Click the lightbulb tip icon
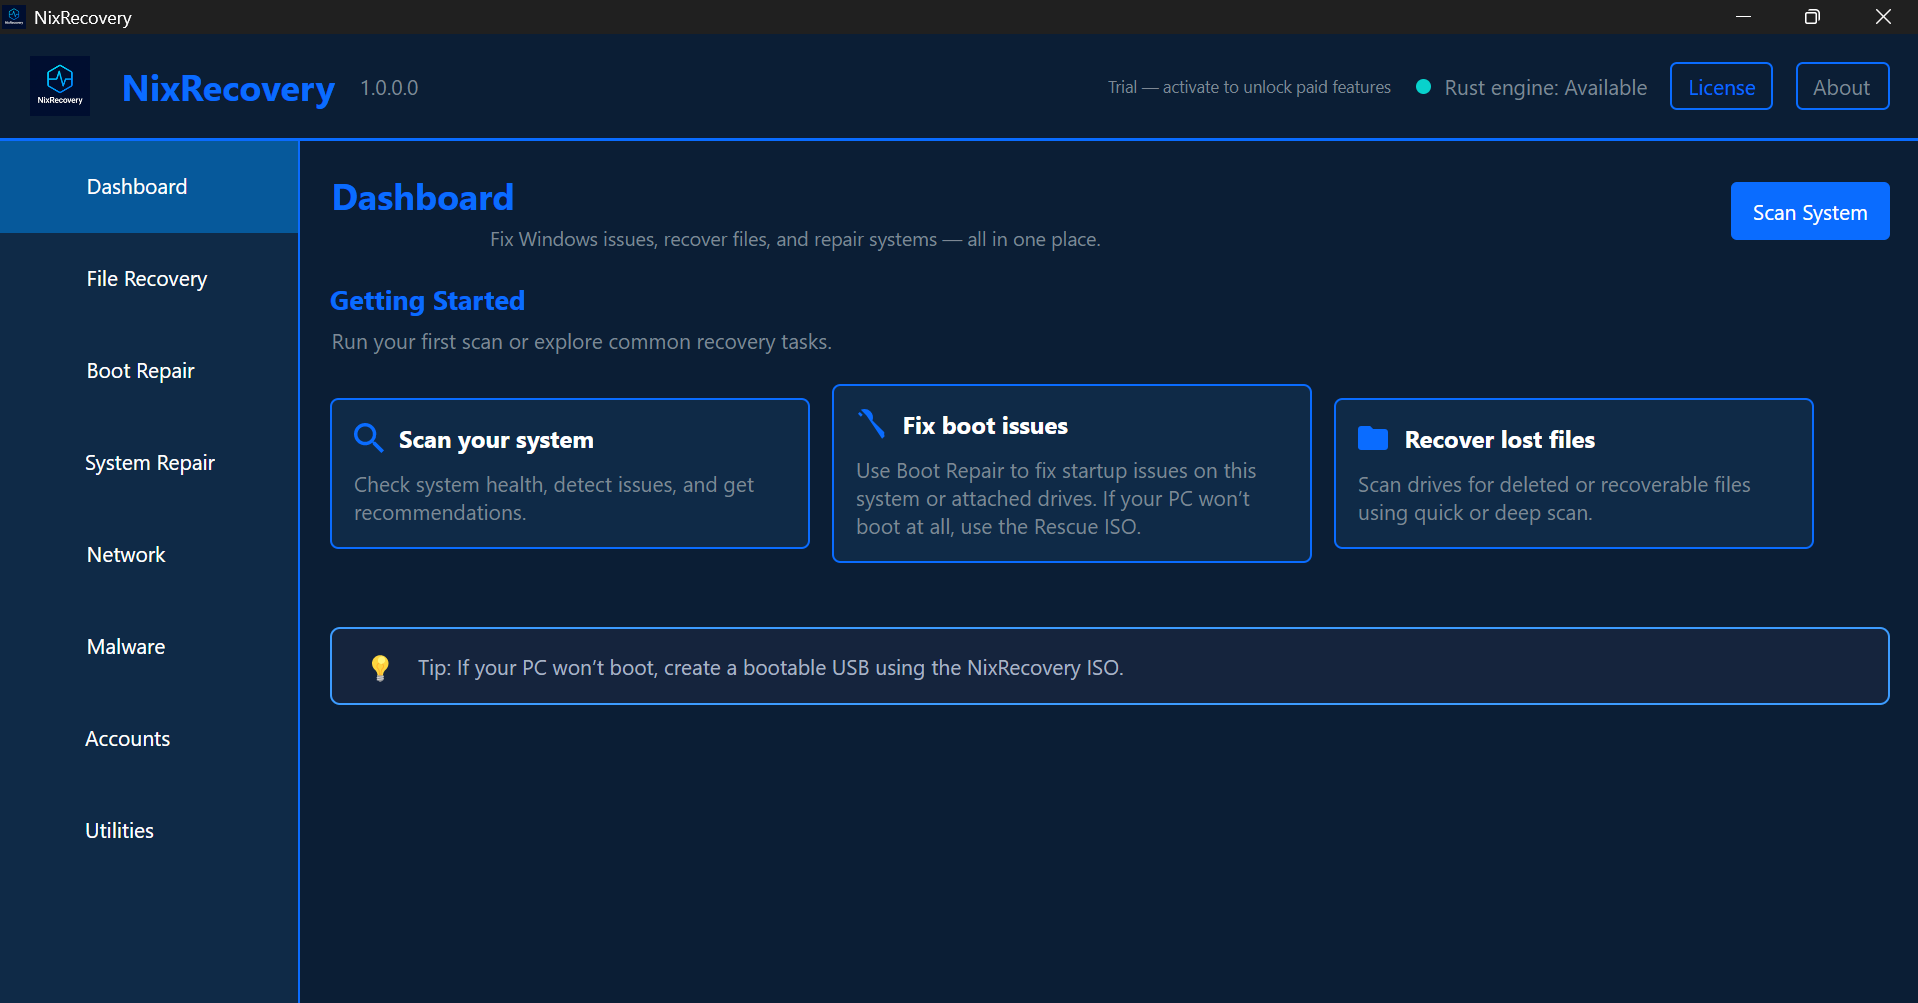This screenshot has width=1918, height=1003. (x=380, y=668)
